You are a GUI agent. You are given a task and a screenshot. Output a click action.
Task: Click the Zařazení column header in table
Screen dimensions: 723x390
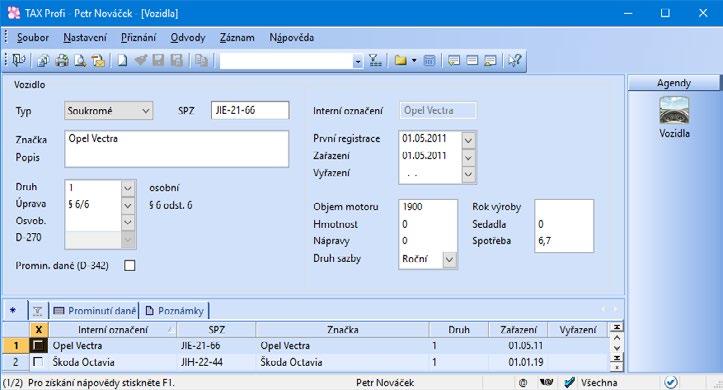(x=518, y=330)
